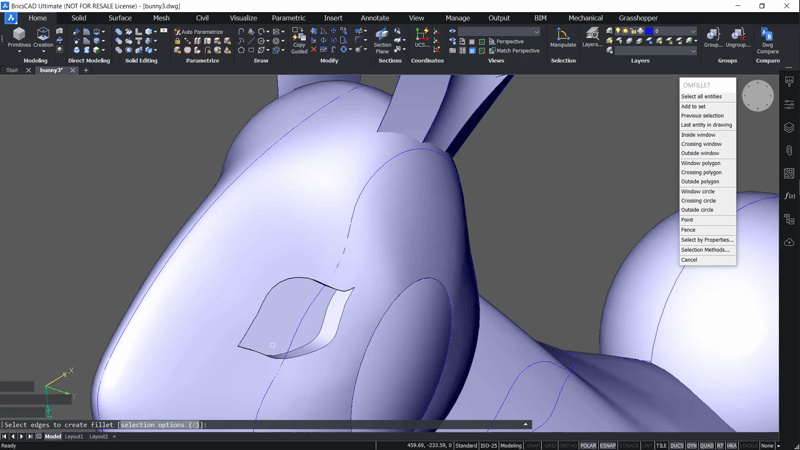Open the layers stack icon in right sidebar
800x450 pixels.
[x=789, y=128]
